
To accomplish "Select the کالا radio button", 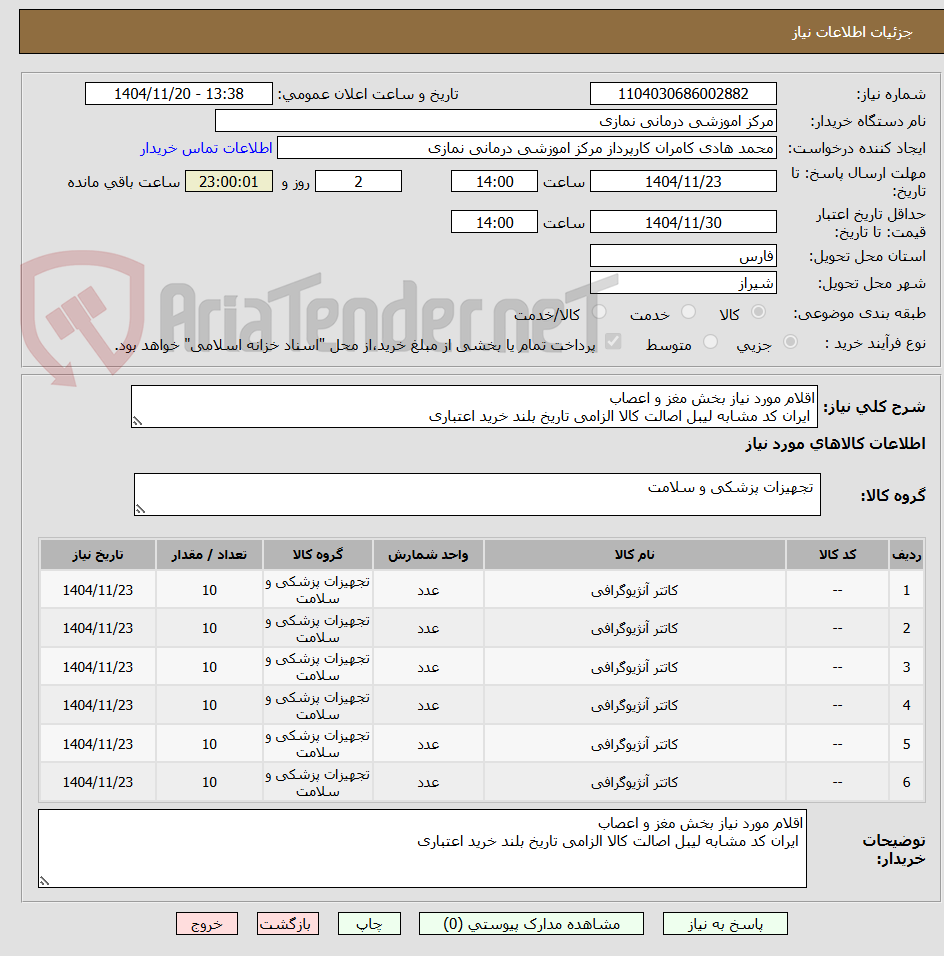I will point(758,312).
